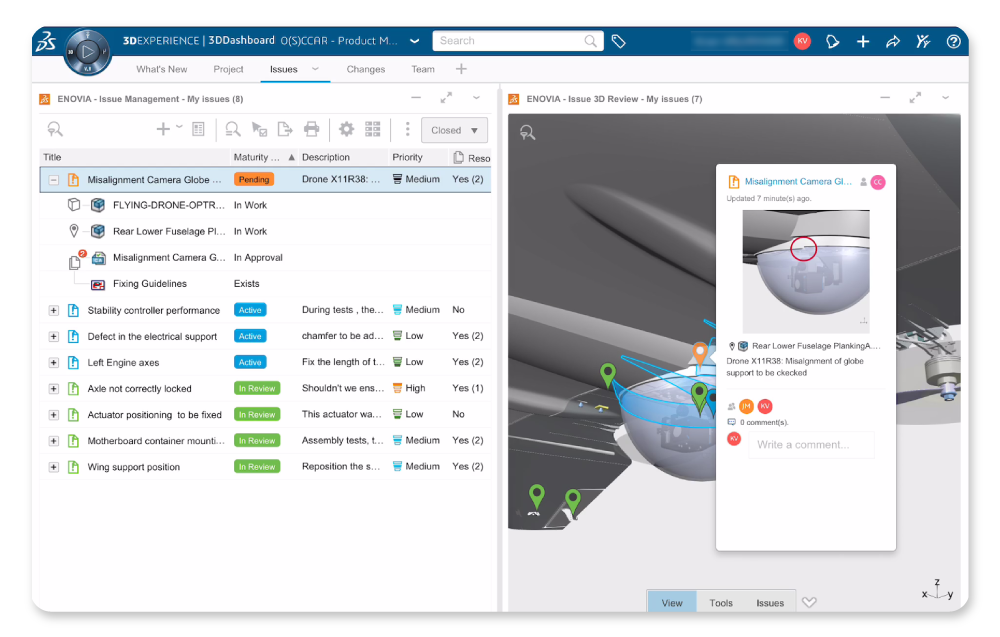Click the heart icon beside Issues tab
The height and width of the screenshot is (637, 1000).
tap(809, 603)
